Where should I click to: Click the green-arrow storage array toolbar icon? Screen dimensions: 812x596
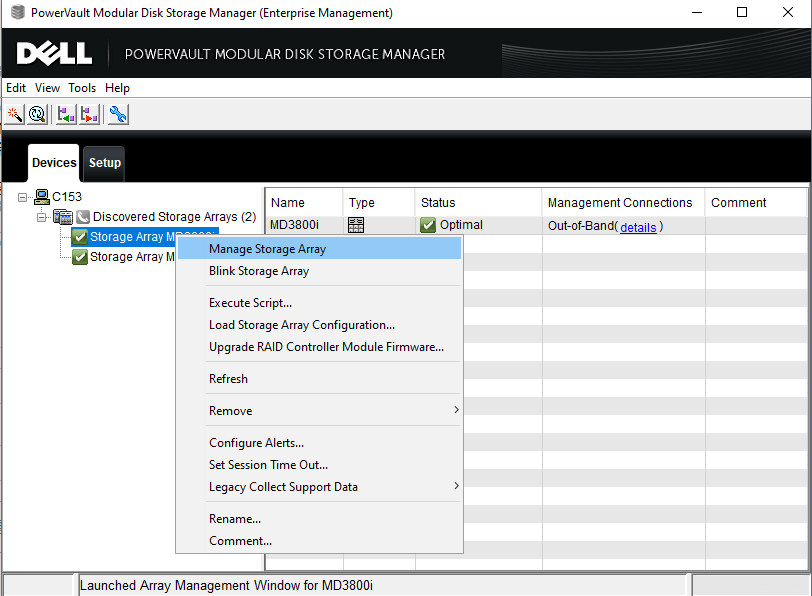[x=66, y=114]
